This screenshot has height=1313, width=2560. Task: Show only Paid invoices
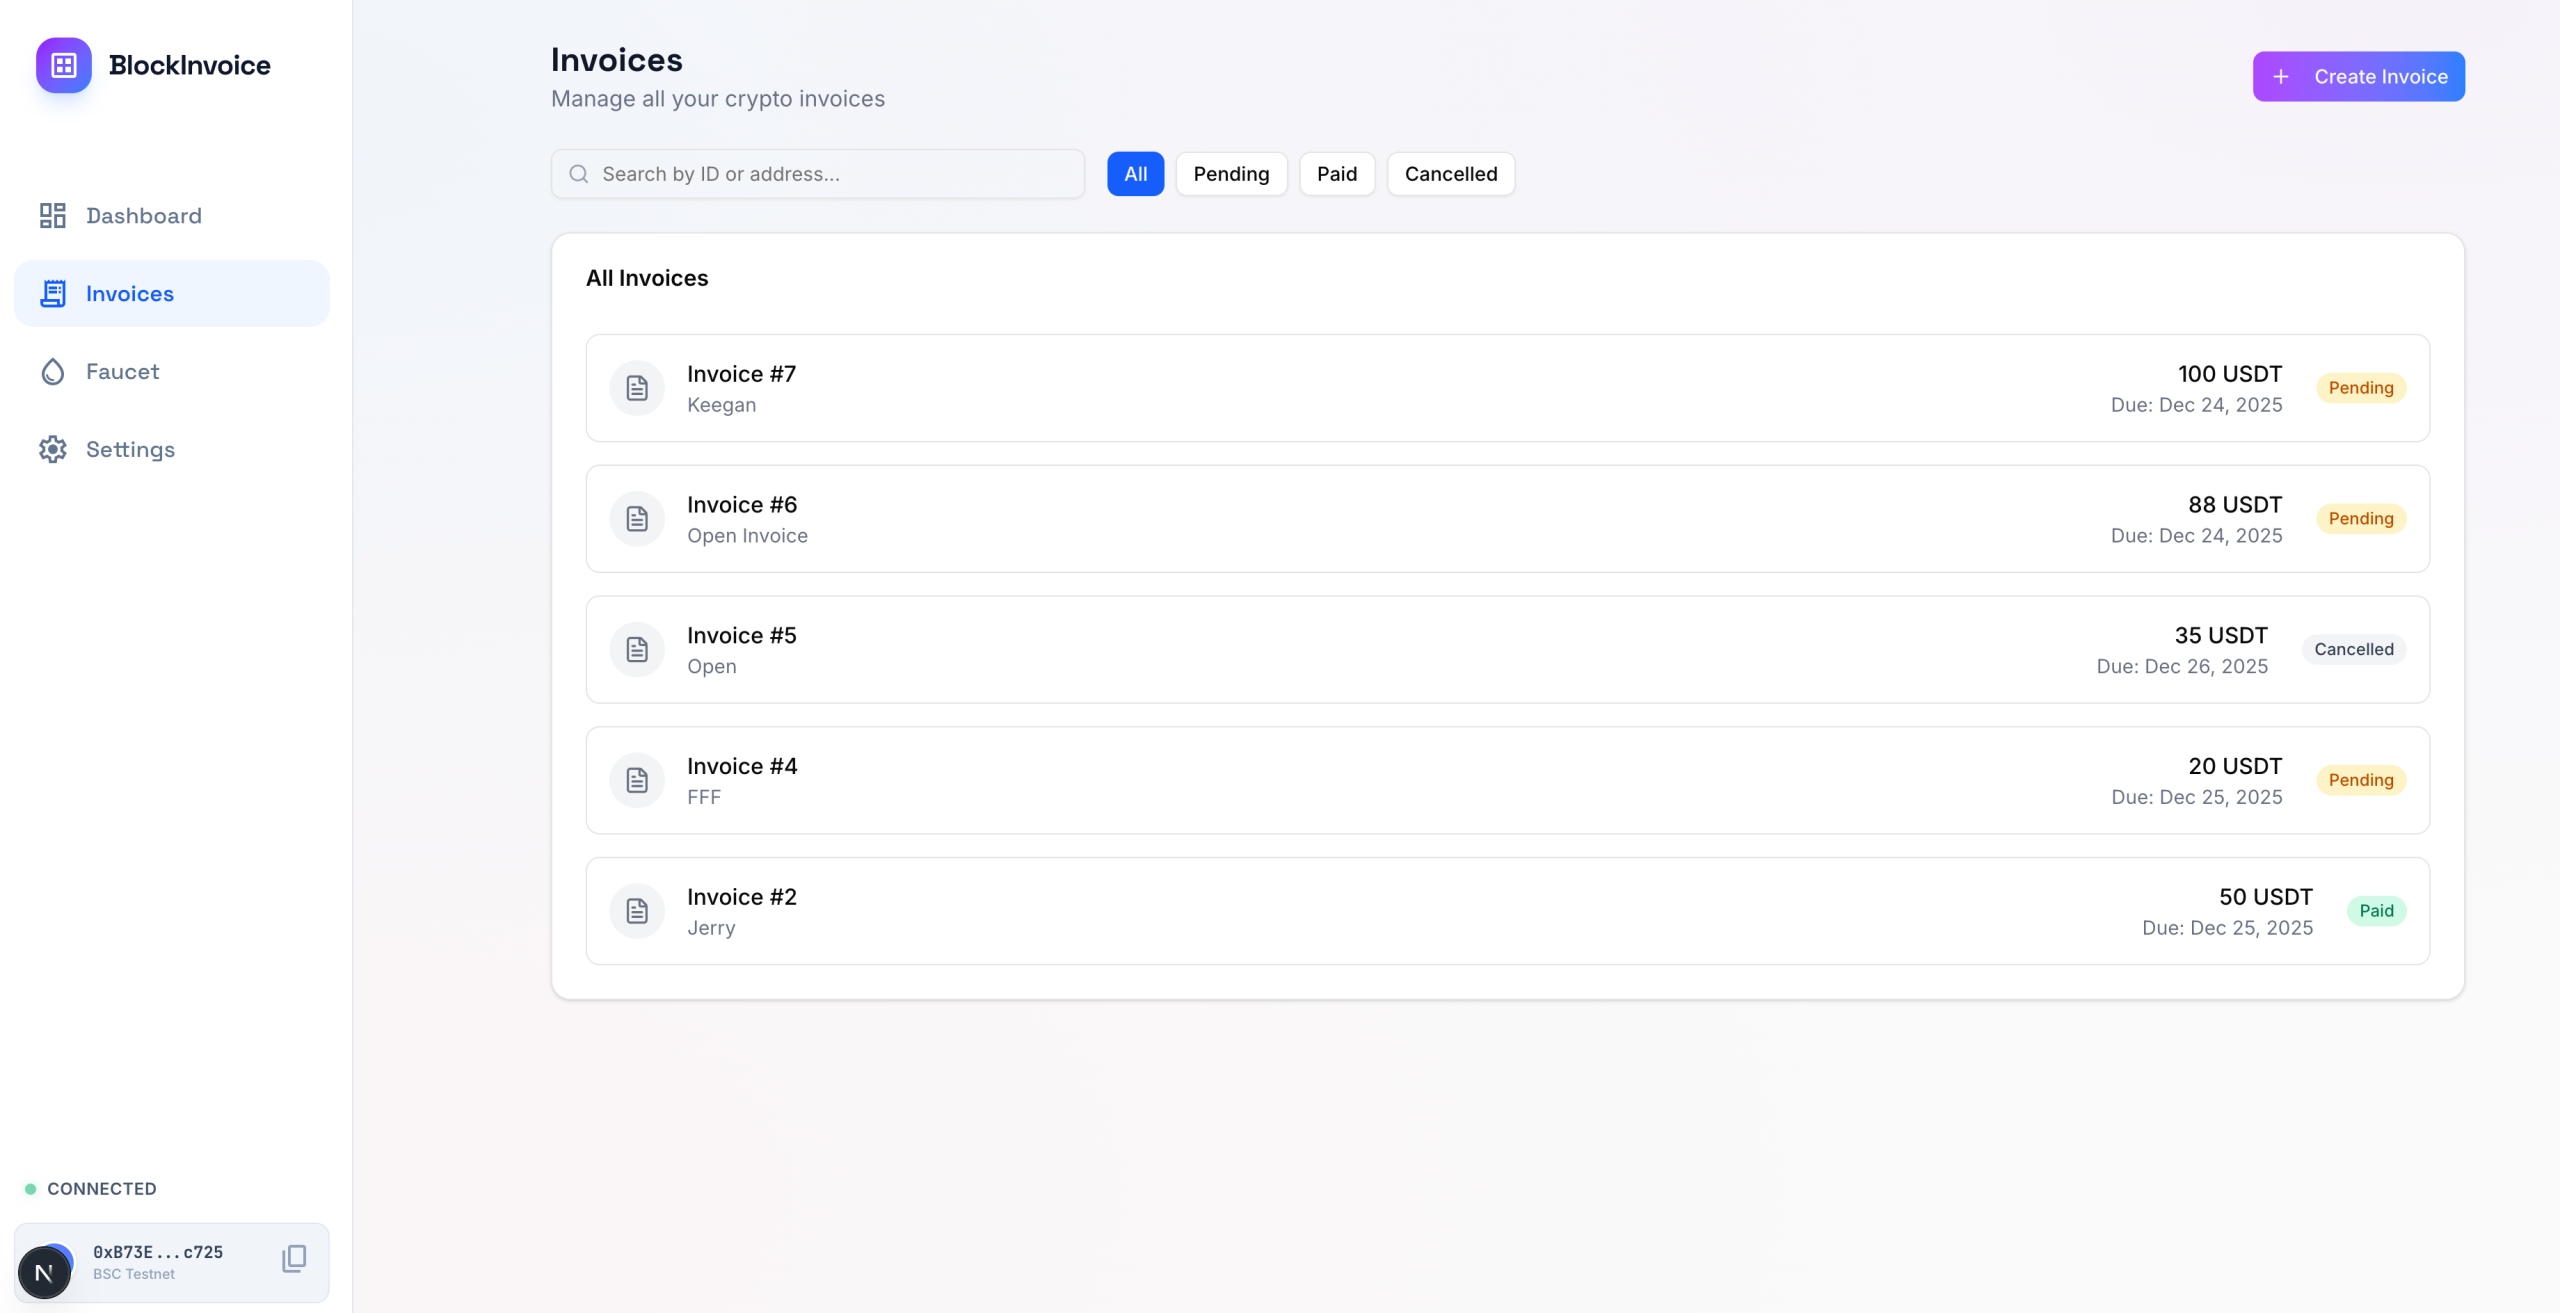coord(1336,174)
